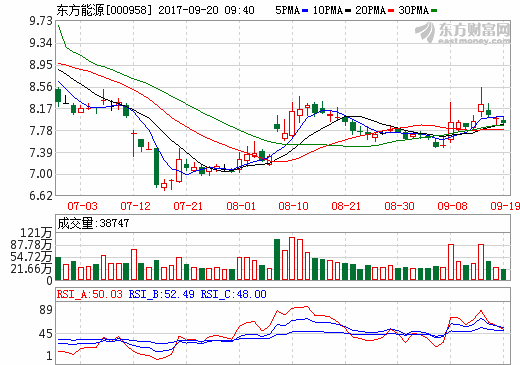Click the 07-03 date label
520x365 pixels.
82,206
